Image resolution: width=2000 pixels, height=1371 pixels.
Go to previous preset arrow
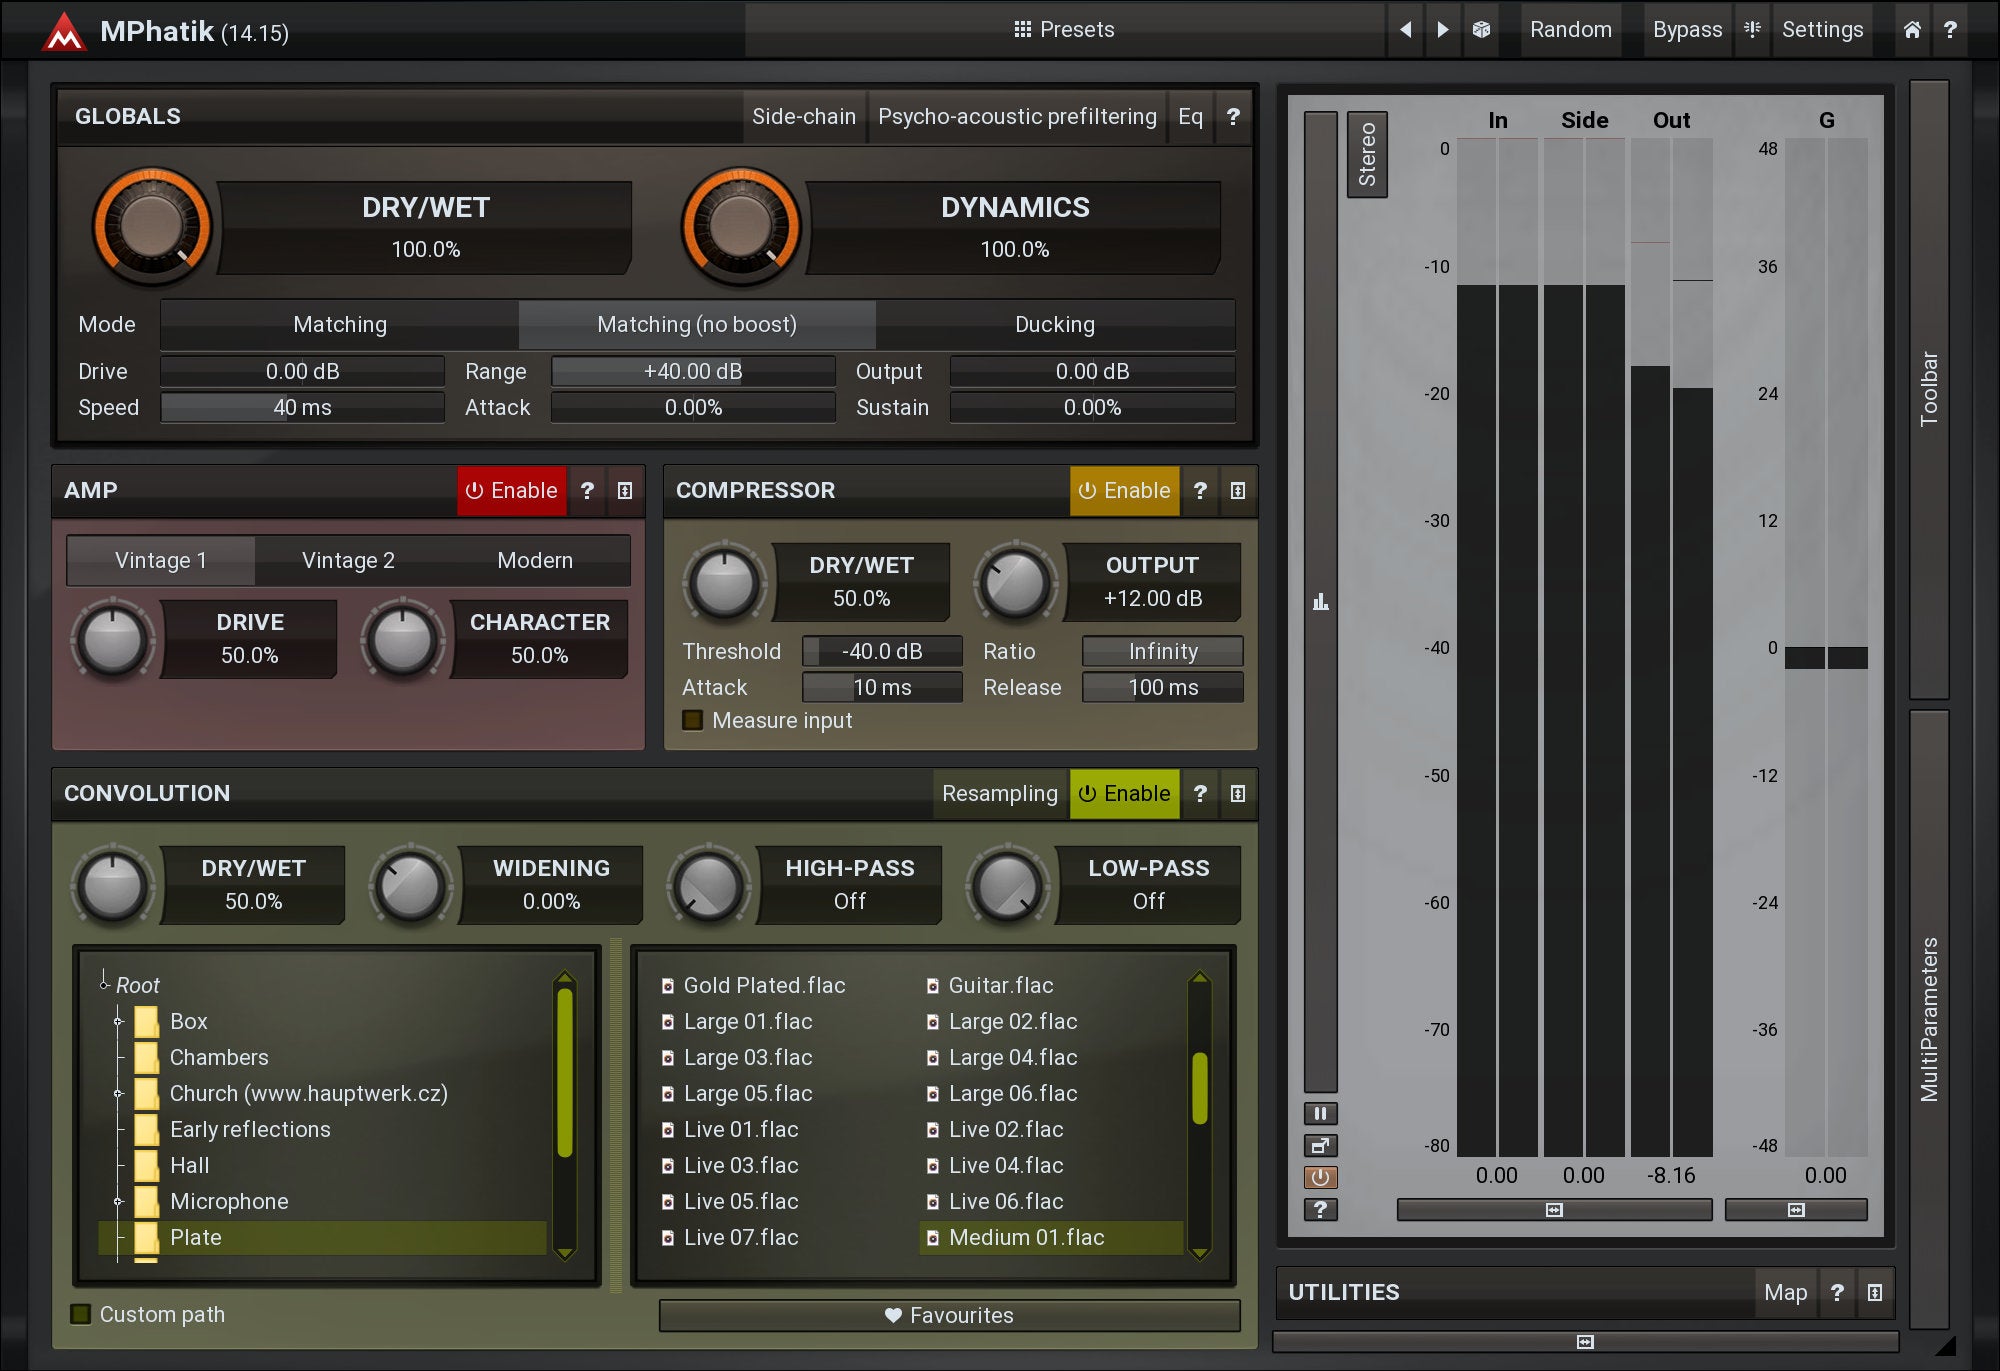1406,30
